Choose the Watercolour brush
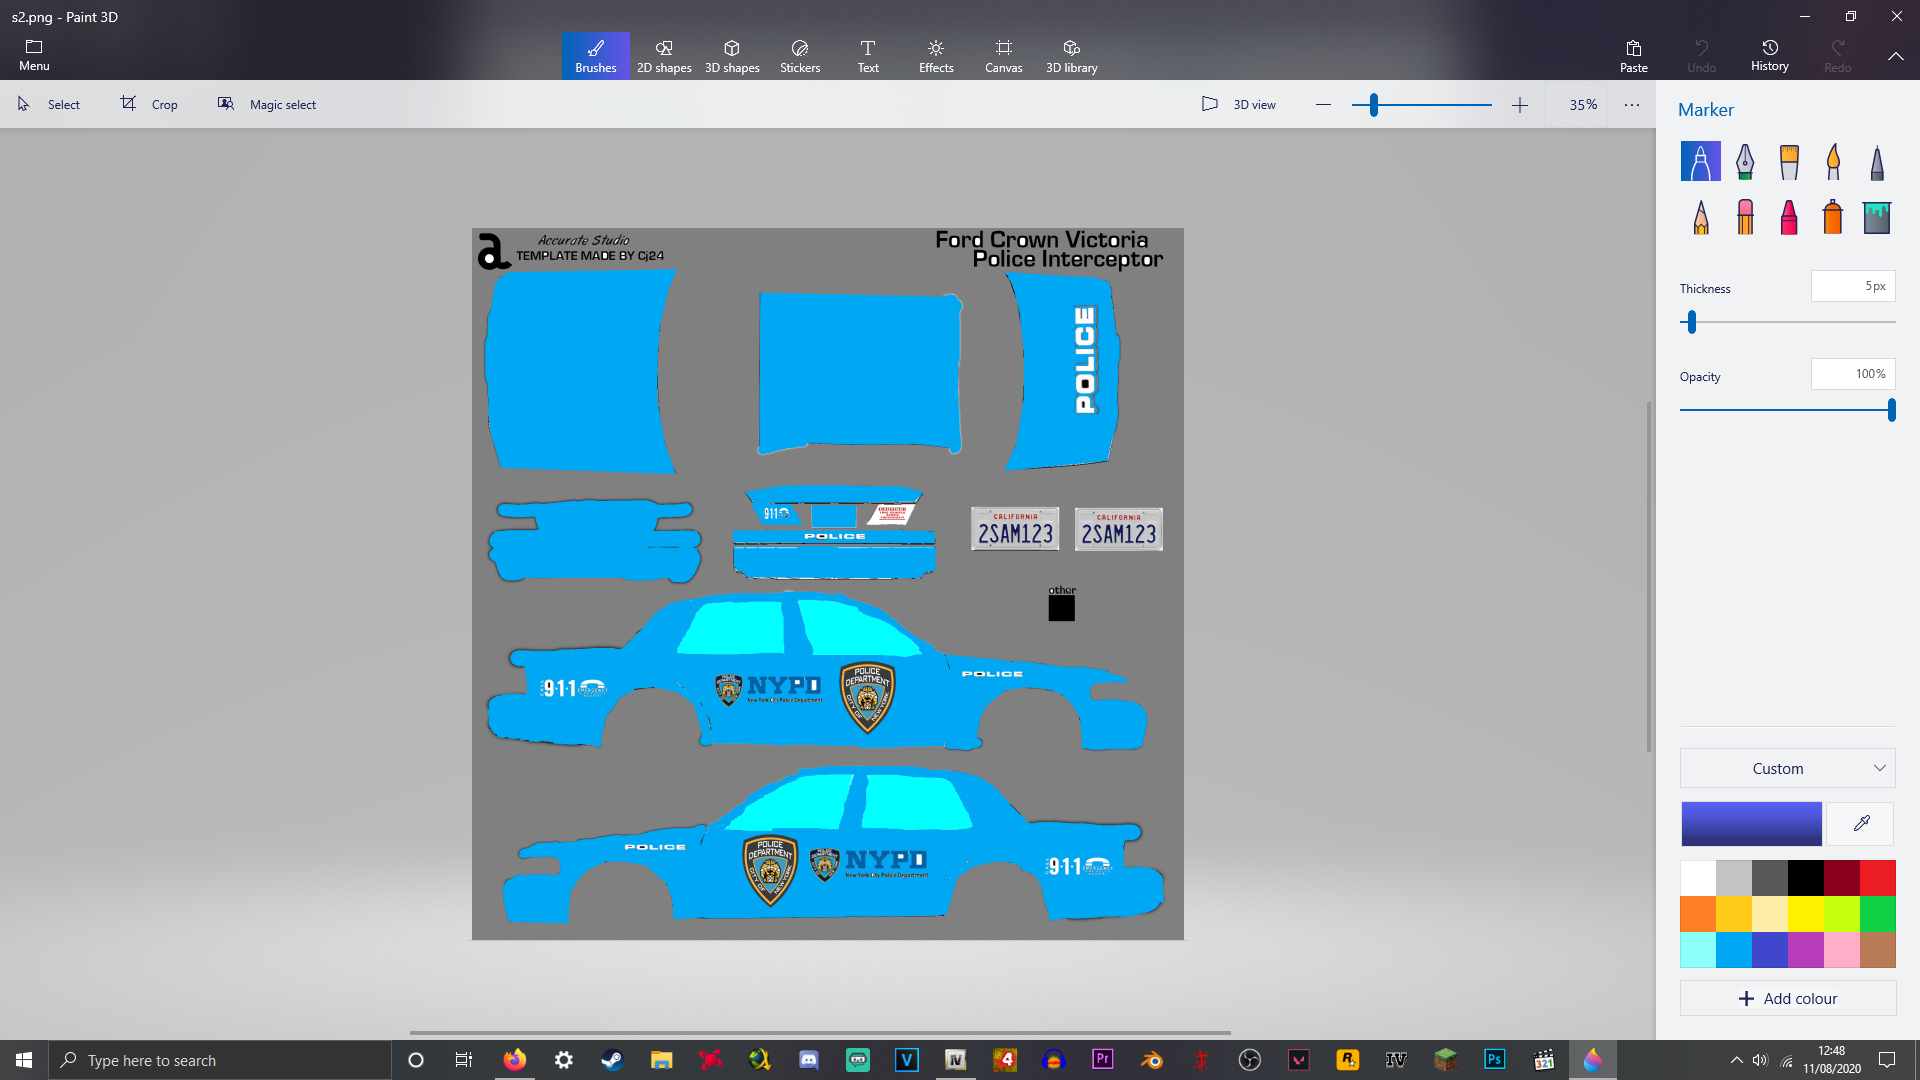This screenshot has height=1080, width=1920. (1833, 162)
